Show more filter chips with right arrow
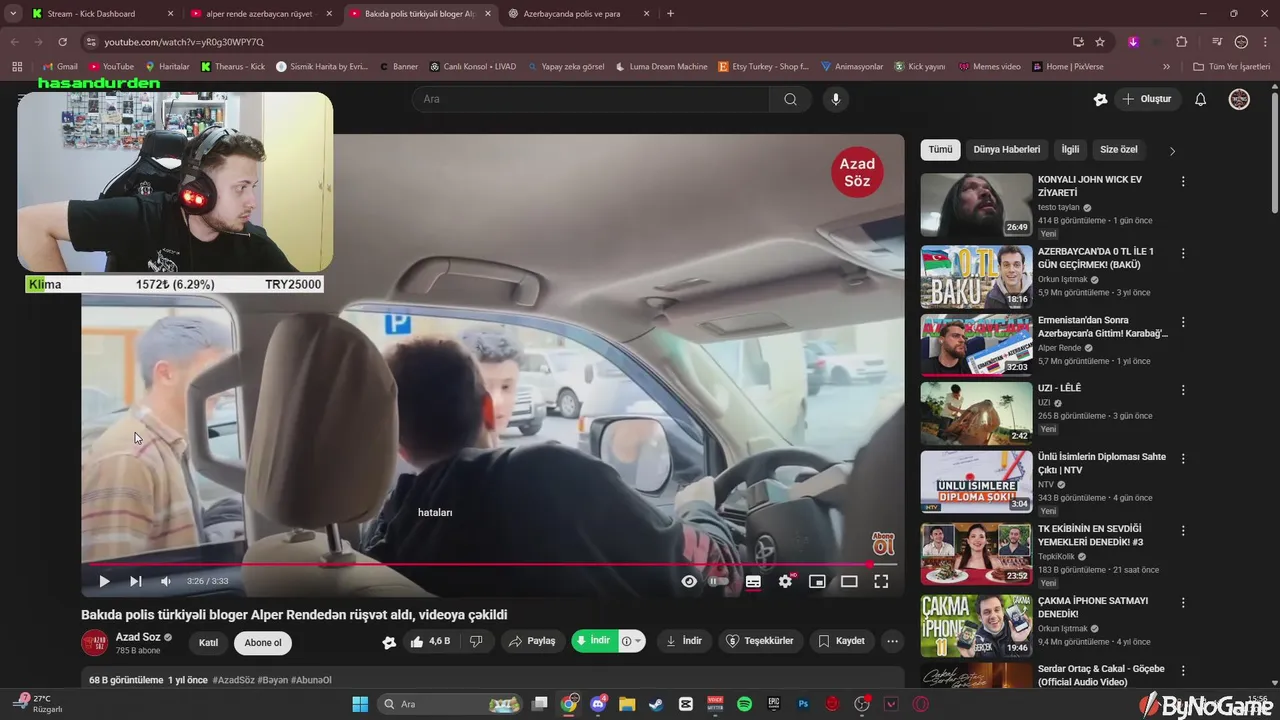Image resolution: width=1280 pixels, height=720 pixels. point(1172,151)
